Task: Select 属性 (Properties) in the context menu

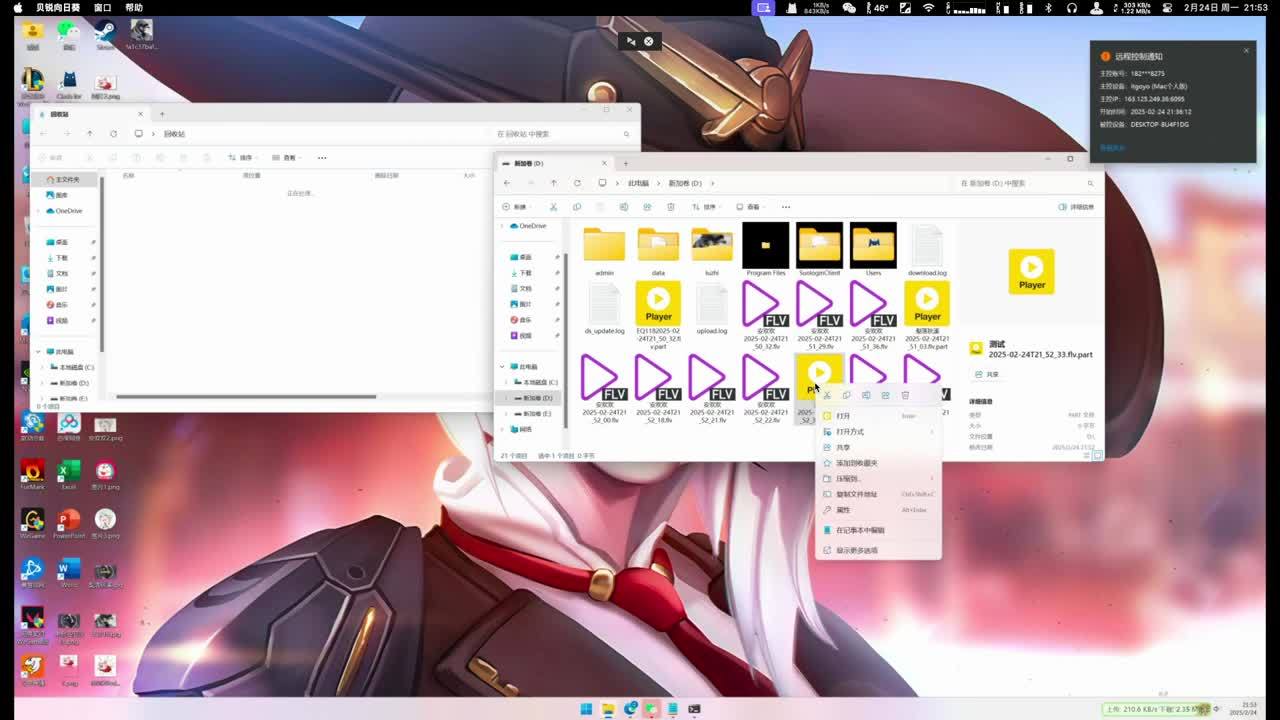Action: coord(843,510)
